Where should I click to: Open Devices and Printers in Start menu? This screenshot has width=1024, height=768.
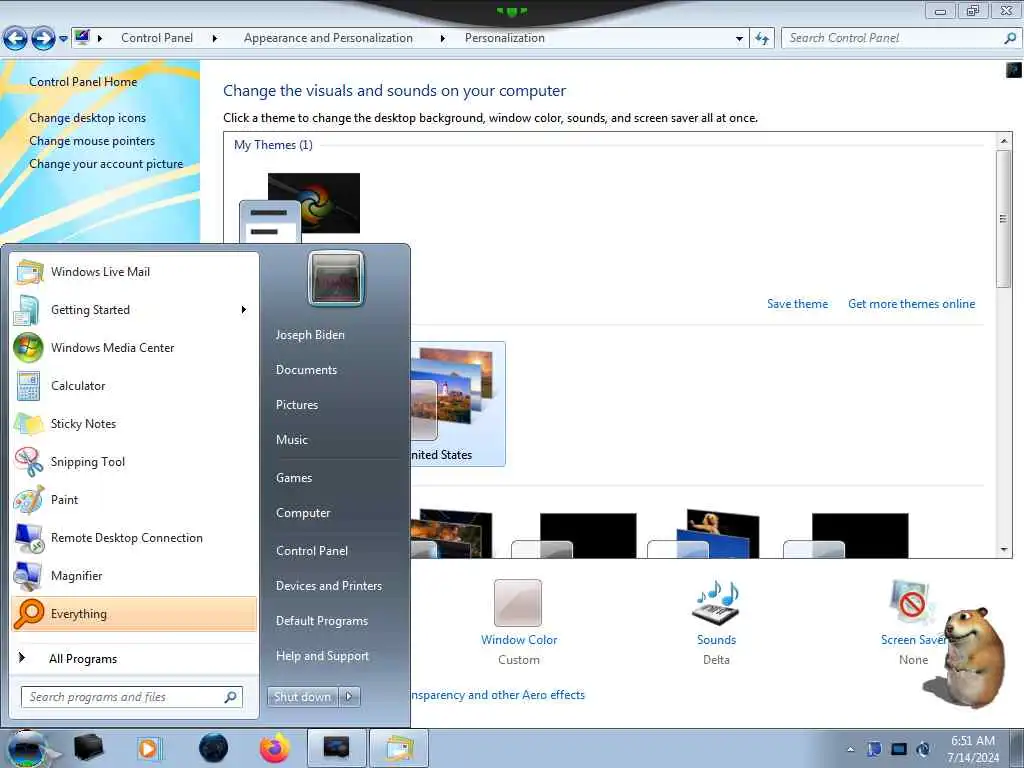point(328,586)
